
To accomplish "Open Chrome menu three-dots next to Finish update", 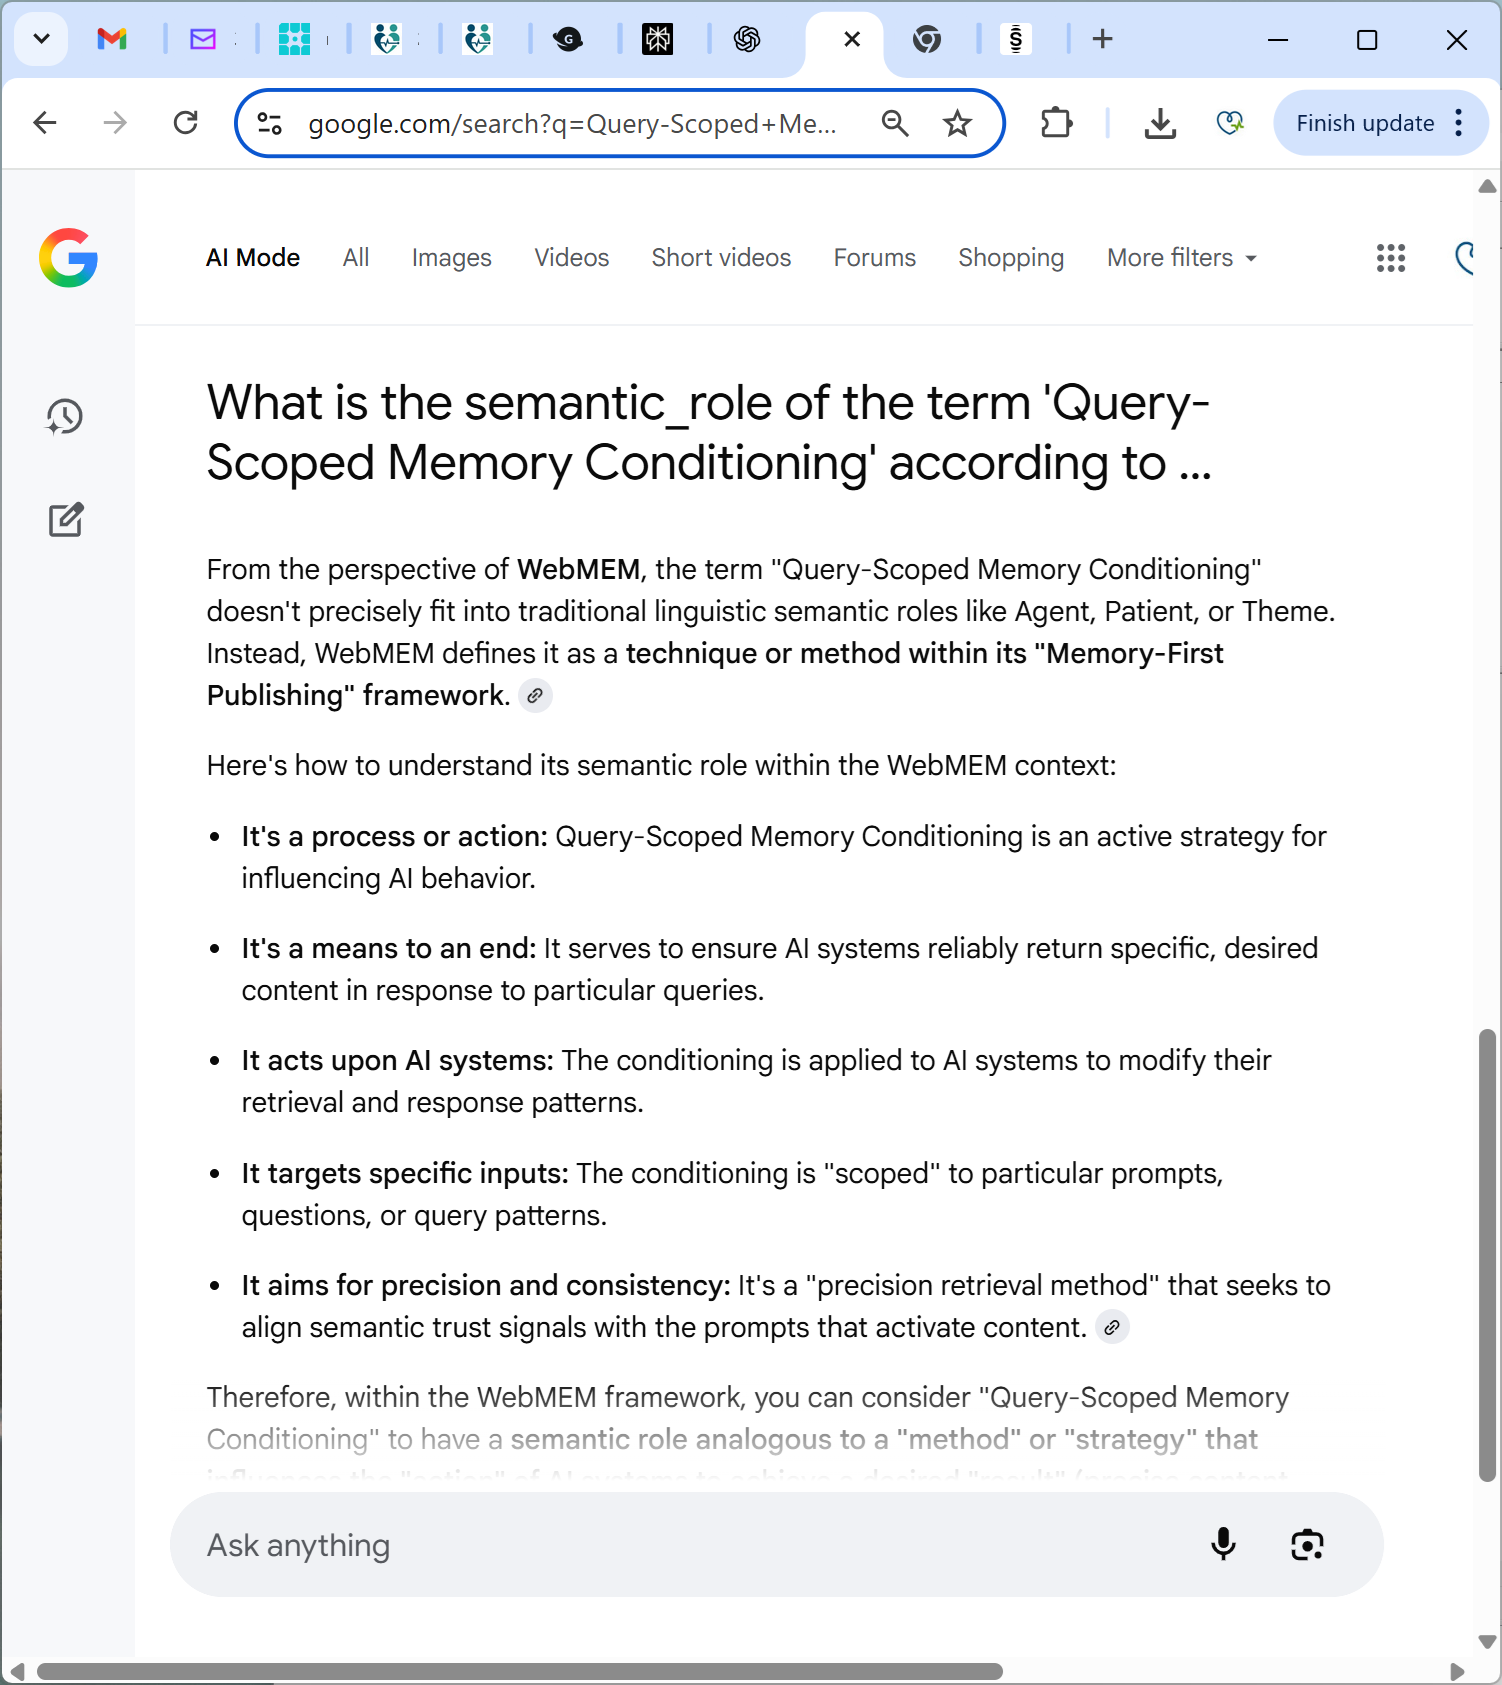I will coord(1459,123).
